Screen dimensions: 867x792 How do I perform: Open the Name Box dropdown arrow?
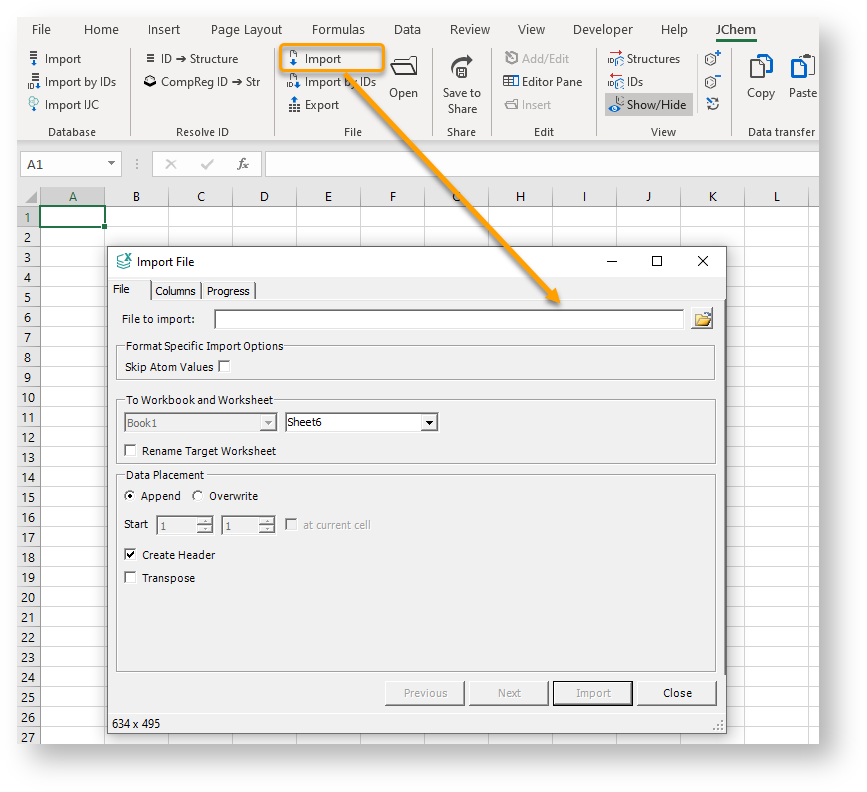point(111,164)
